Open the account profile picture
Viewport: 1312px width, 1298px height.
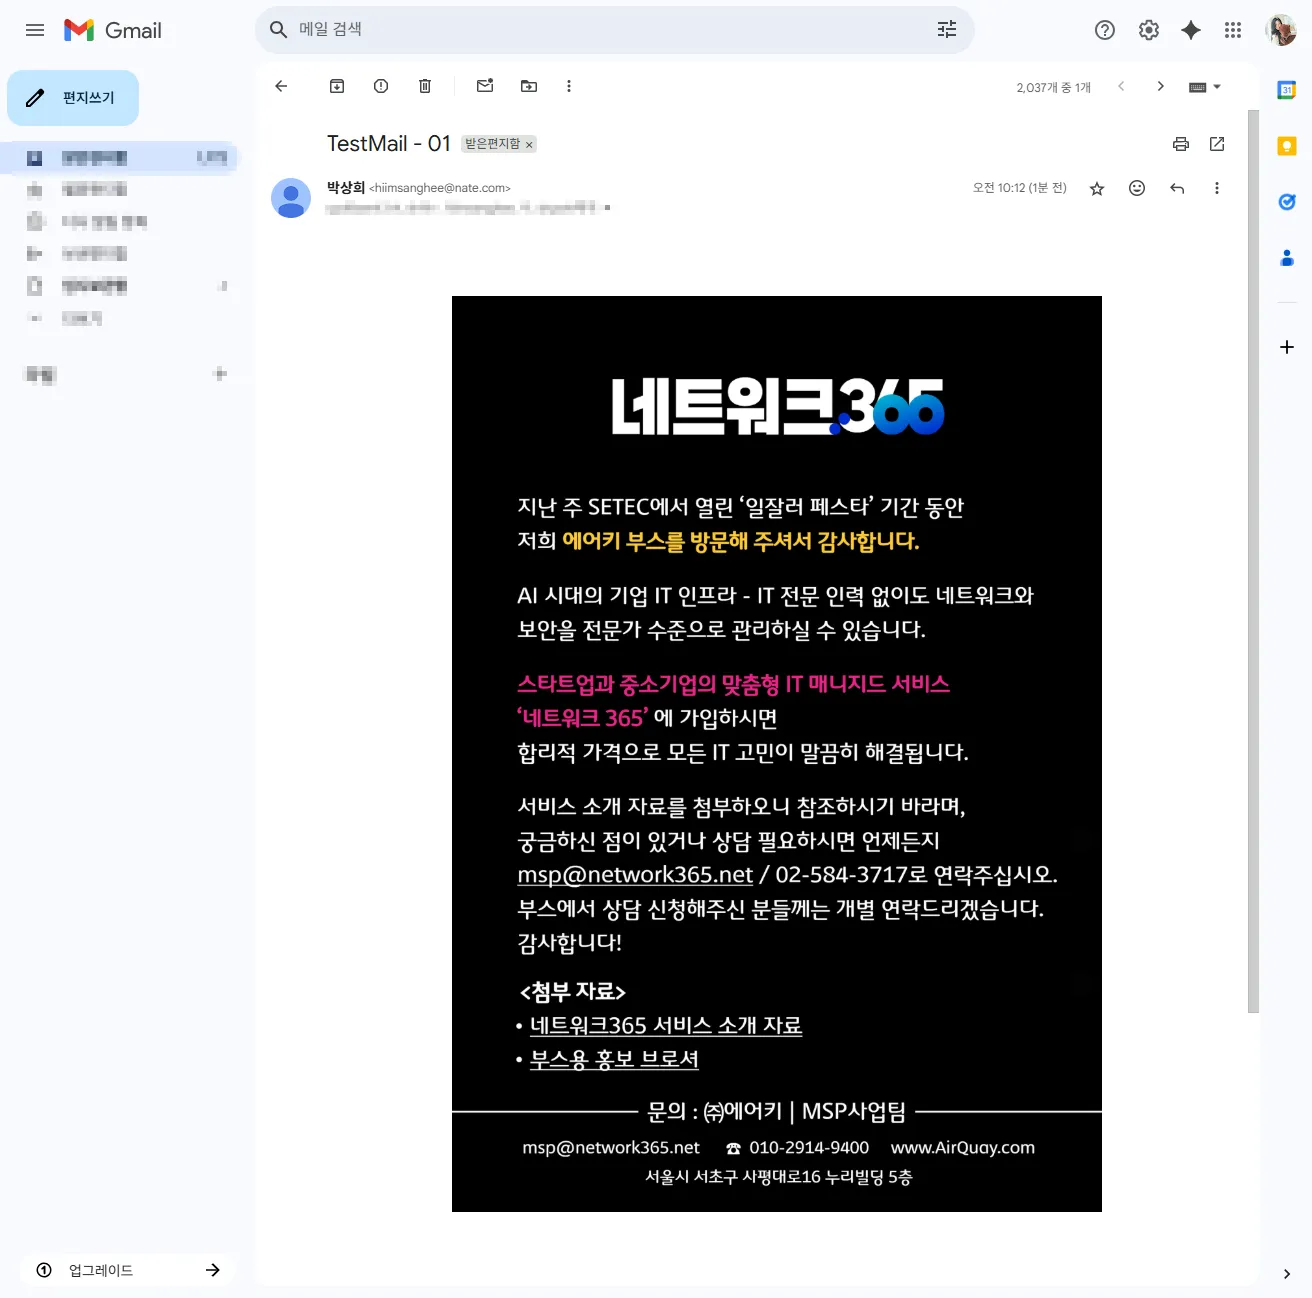[x=1281, y=30]
